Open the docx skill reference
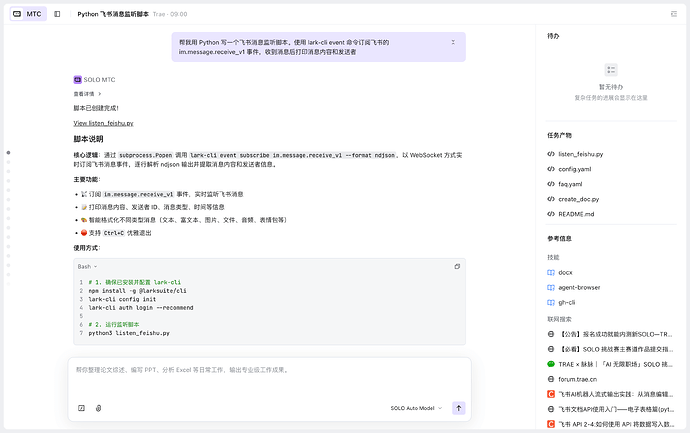690x433 pixels. [x=565, y=272]
